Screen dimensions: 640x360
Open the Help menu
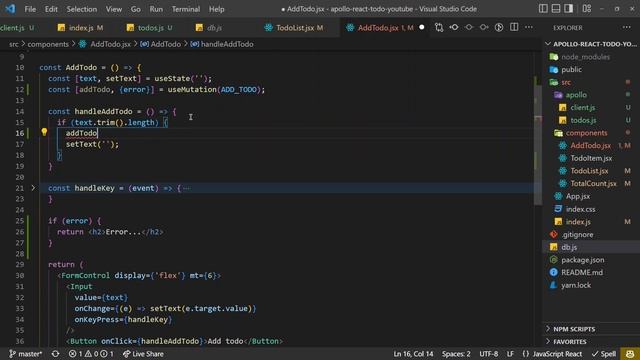coord(216,9)
